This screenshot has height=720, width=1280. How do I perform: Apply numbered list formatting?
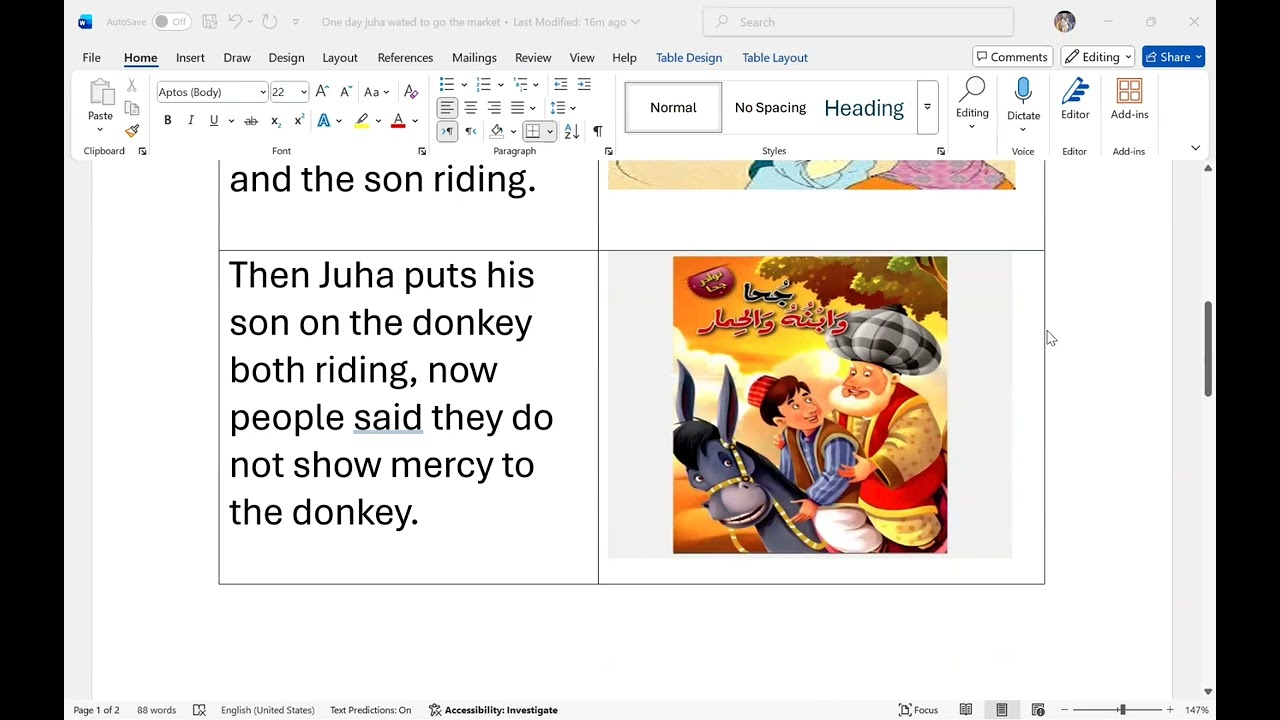coord(484,84)
